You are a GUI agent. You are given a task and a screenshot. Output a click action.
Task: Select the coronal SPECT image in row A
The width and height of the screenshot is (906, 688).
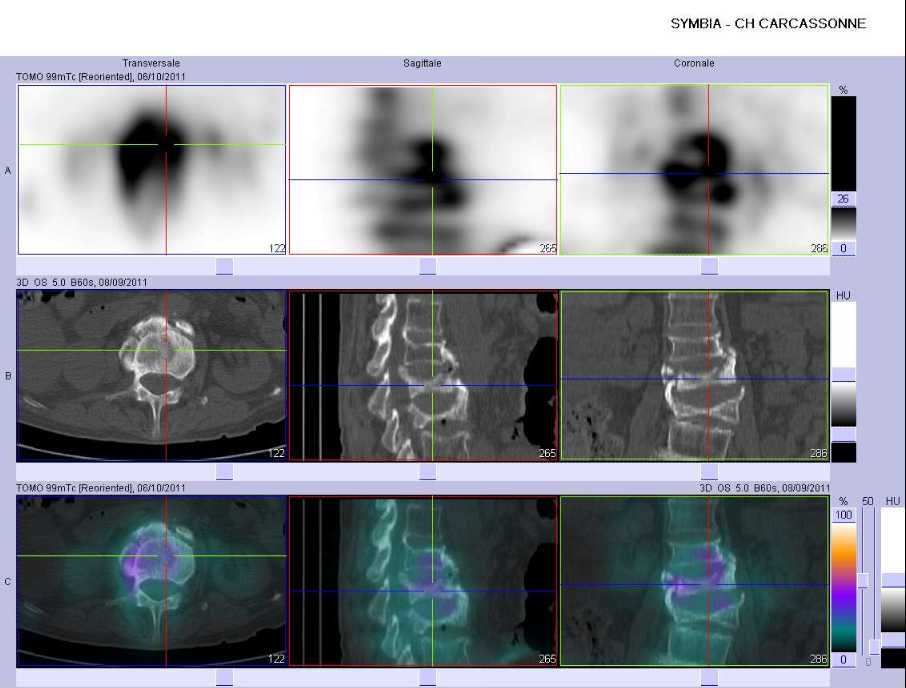(695, 170)
